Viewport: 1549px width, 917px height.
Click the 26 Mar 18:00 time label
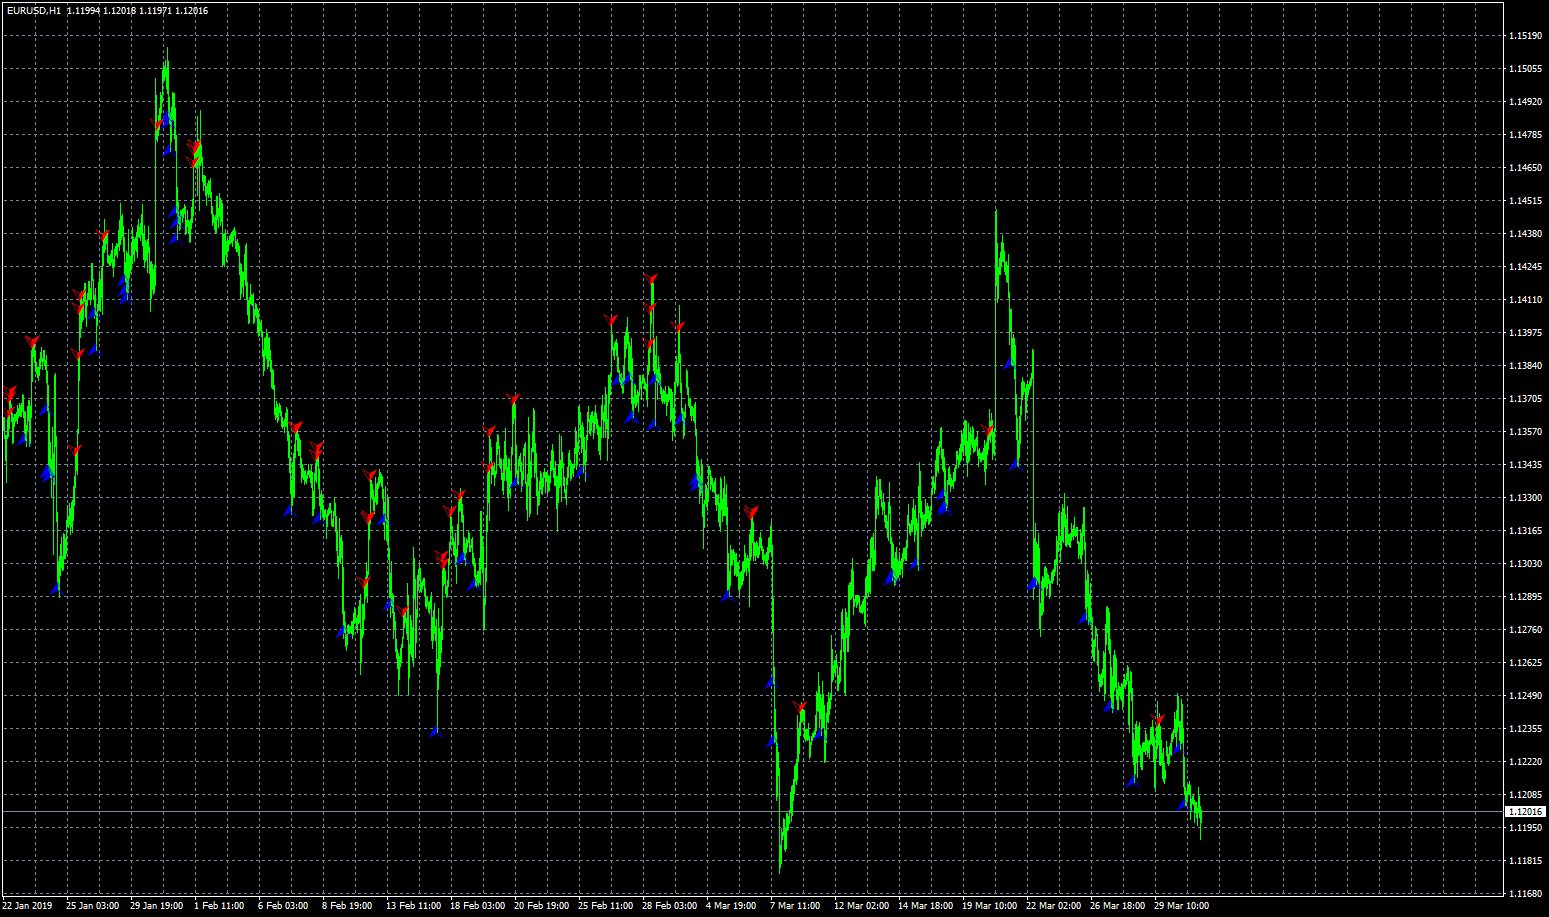pyautogui.click(x=1117, y=906)
